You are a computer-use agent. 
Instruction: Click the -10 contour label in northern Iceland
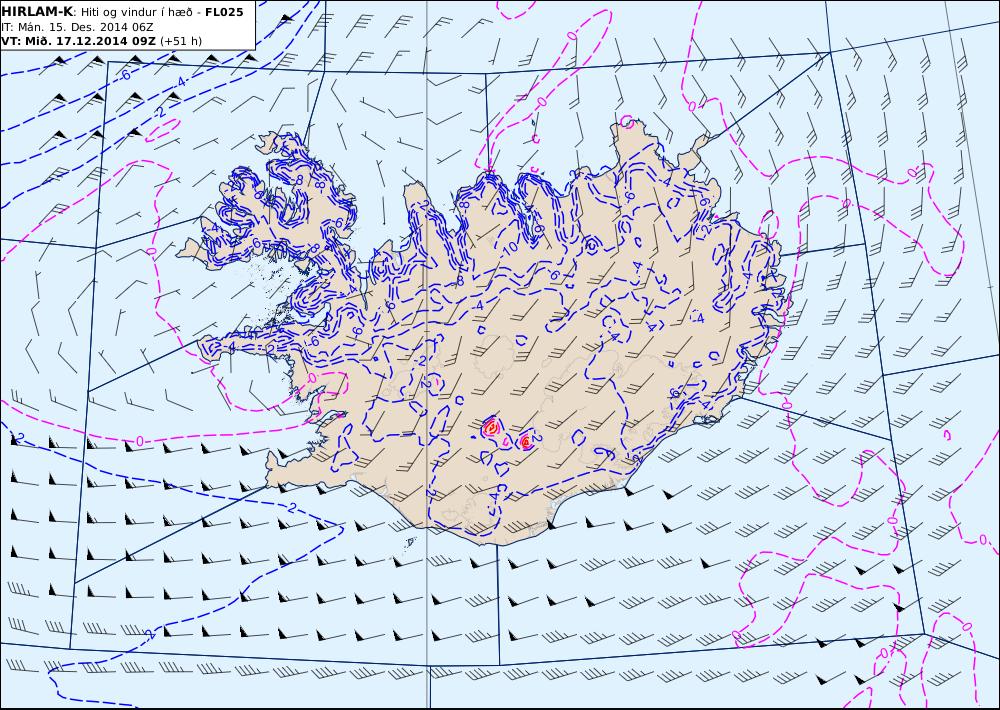click(x=509, y=248)
